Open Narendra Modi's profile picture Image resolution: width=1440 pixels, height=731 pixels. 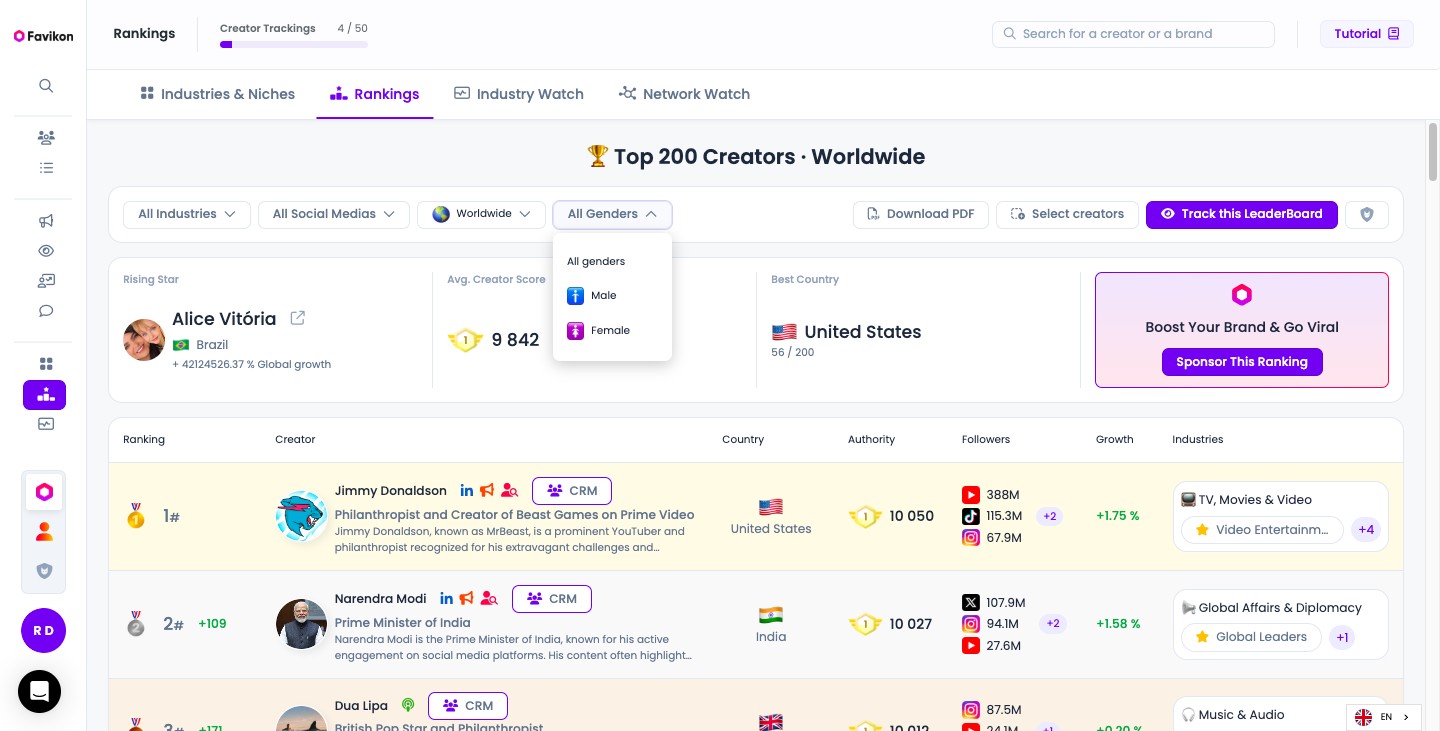coord(301,624)
